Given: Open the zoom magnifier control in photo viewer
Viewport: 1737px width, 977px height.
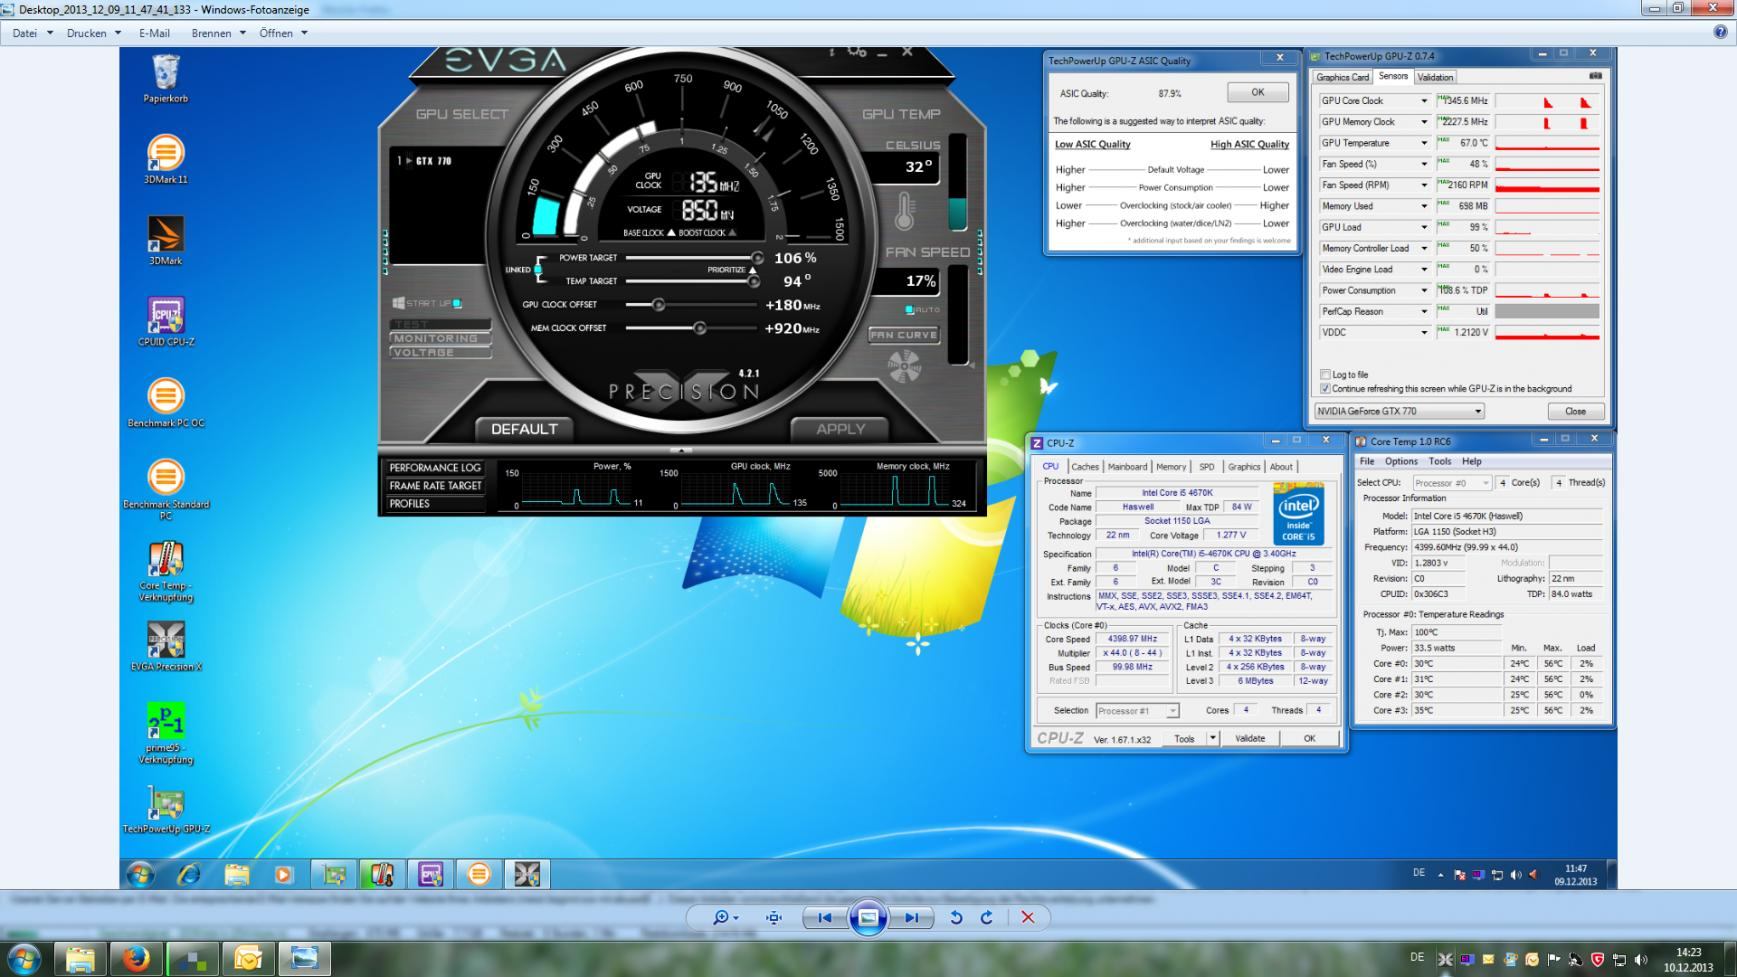Looking at the screenshot, I should tap(725, 917).
